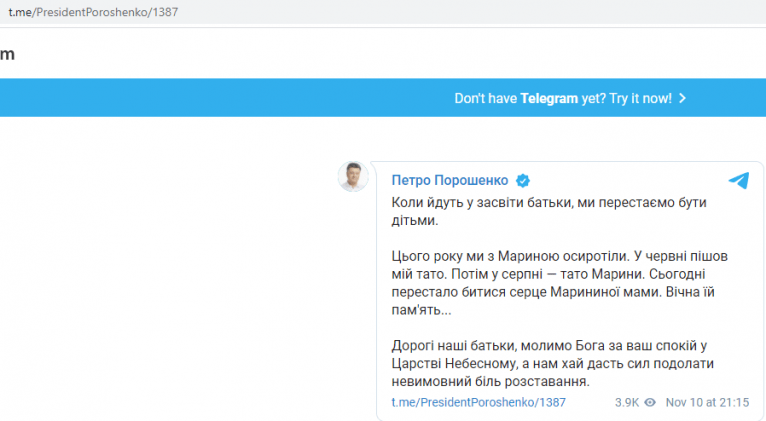Click the paragraph starting "Цього року ми з Мариною"
Screen dimensions: 766x421
point(559,283)
